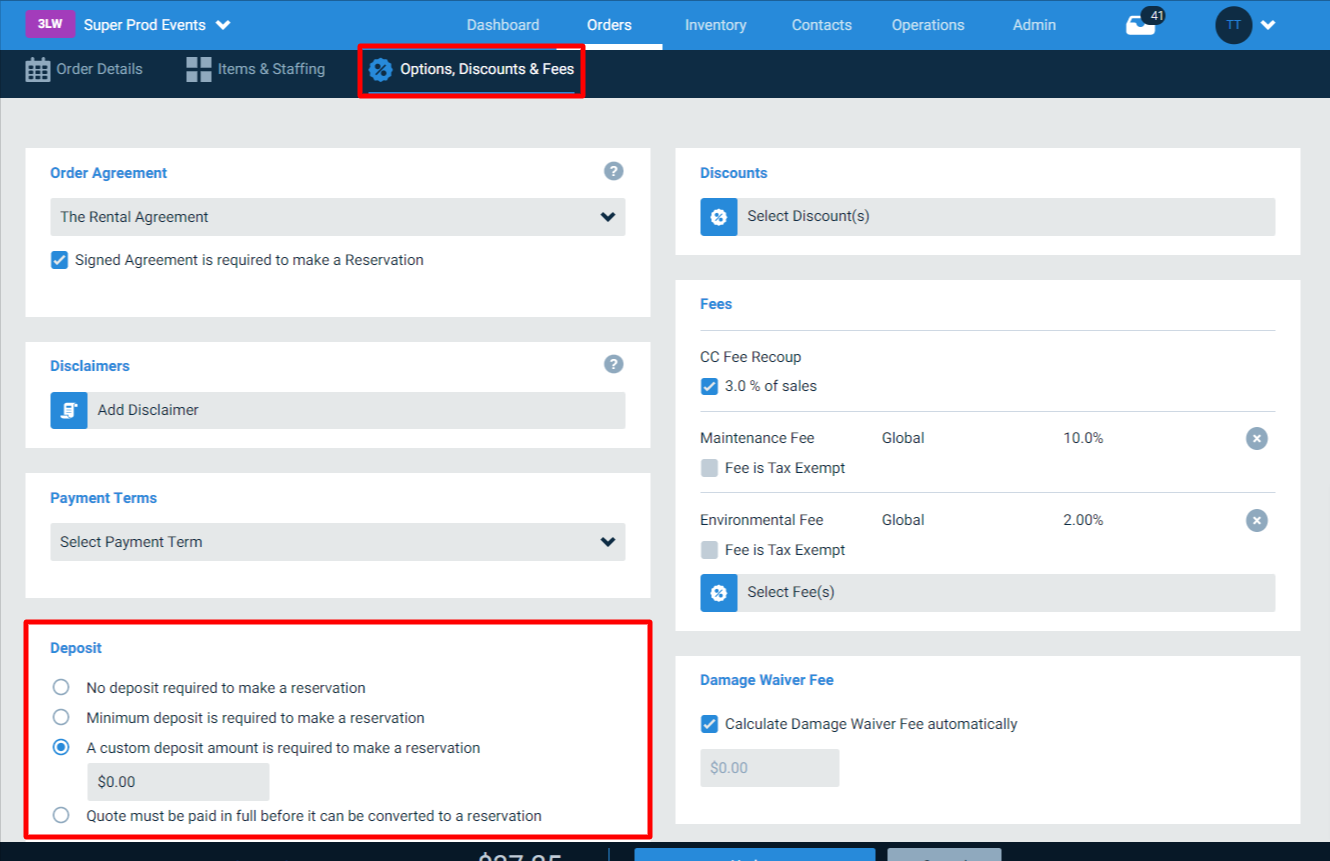Check Environmental Fee is Tax Exempt

coord(709,550)
